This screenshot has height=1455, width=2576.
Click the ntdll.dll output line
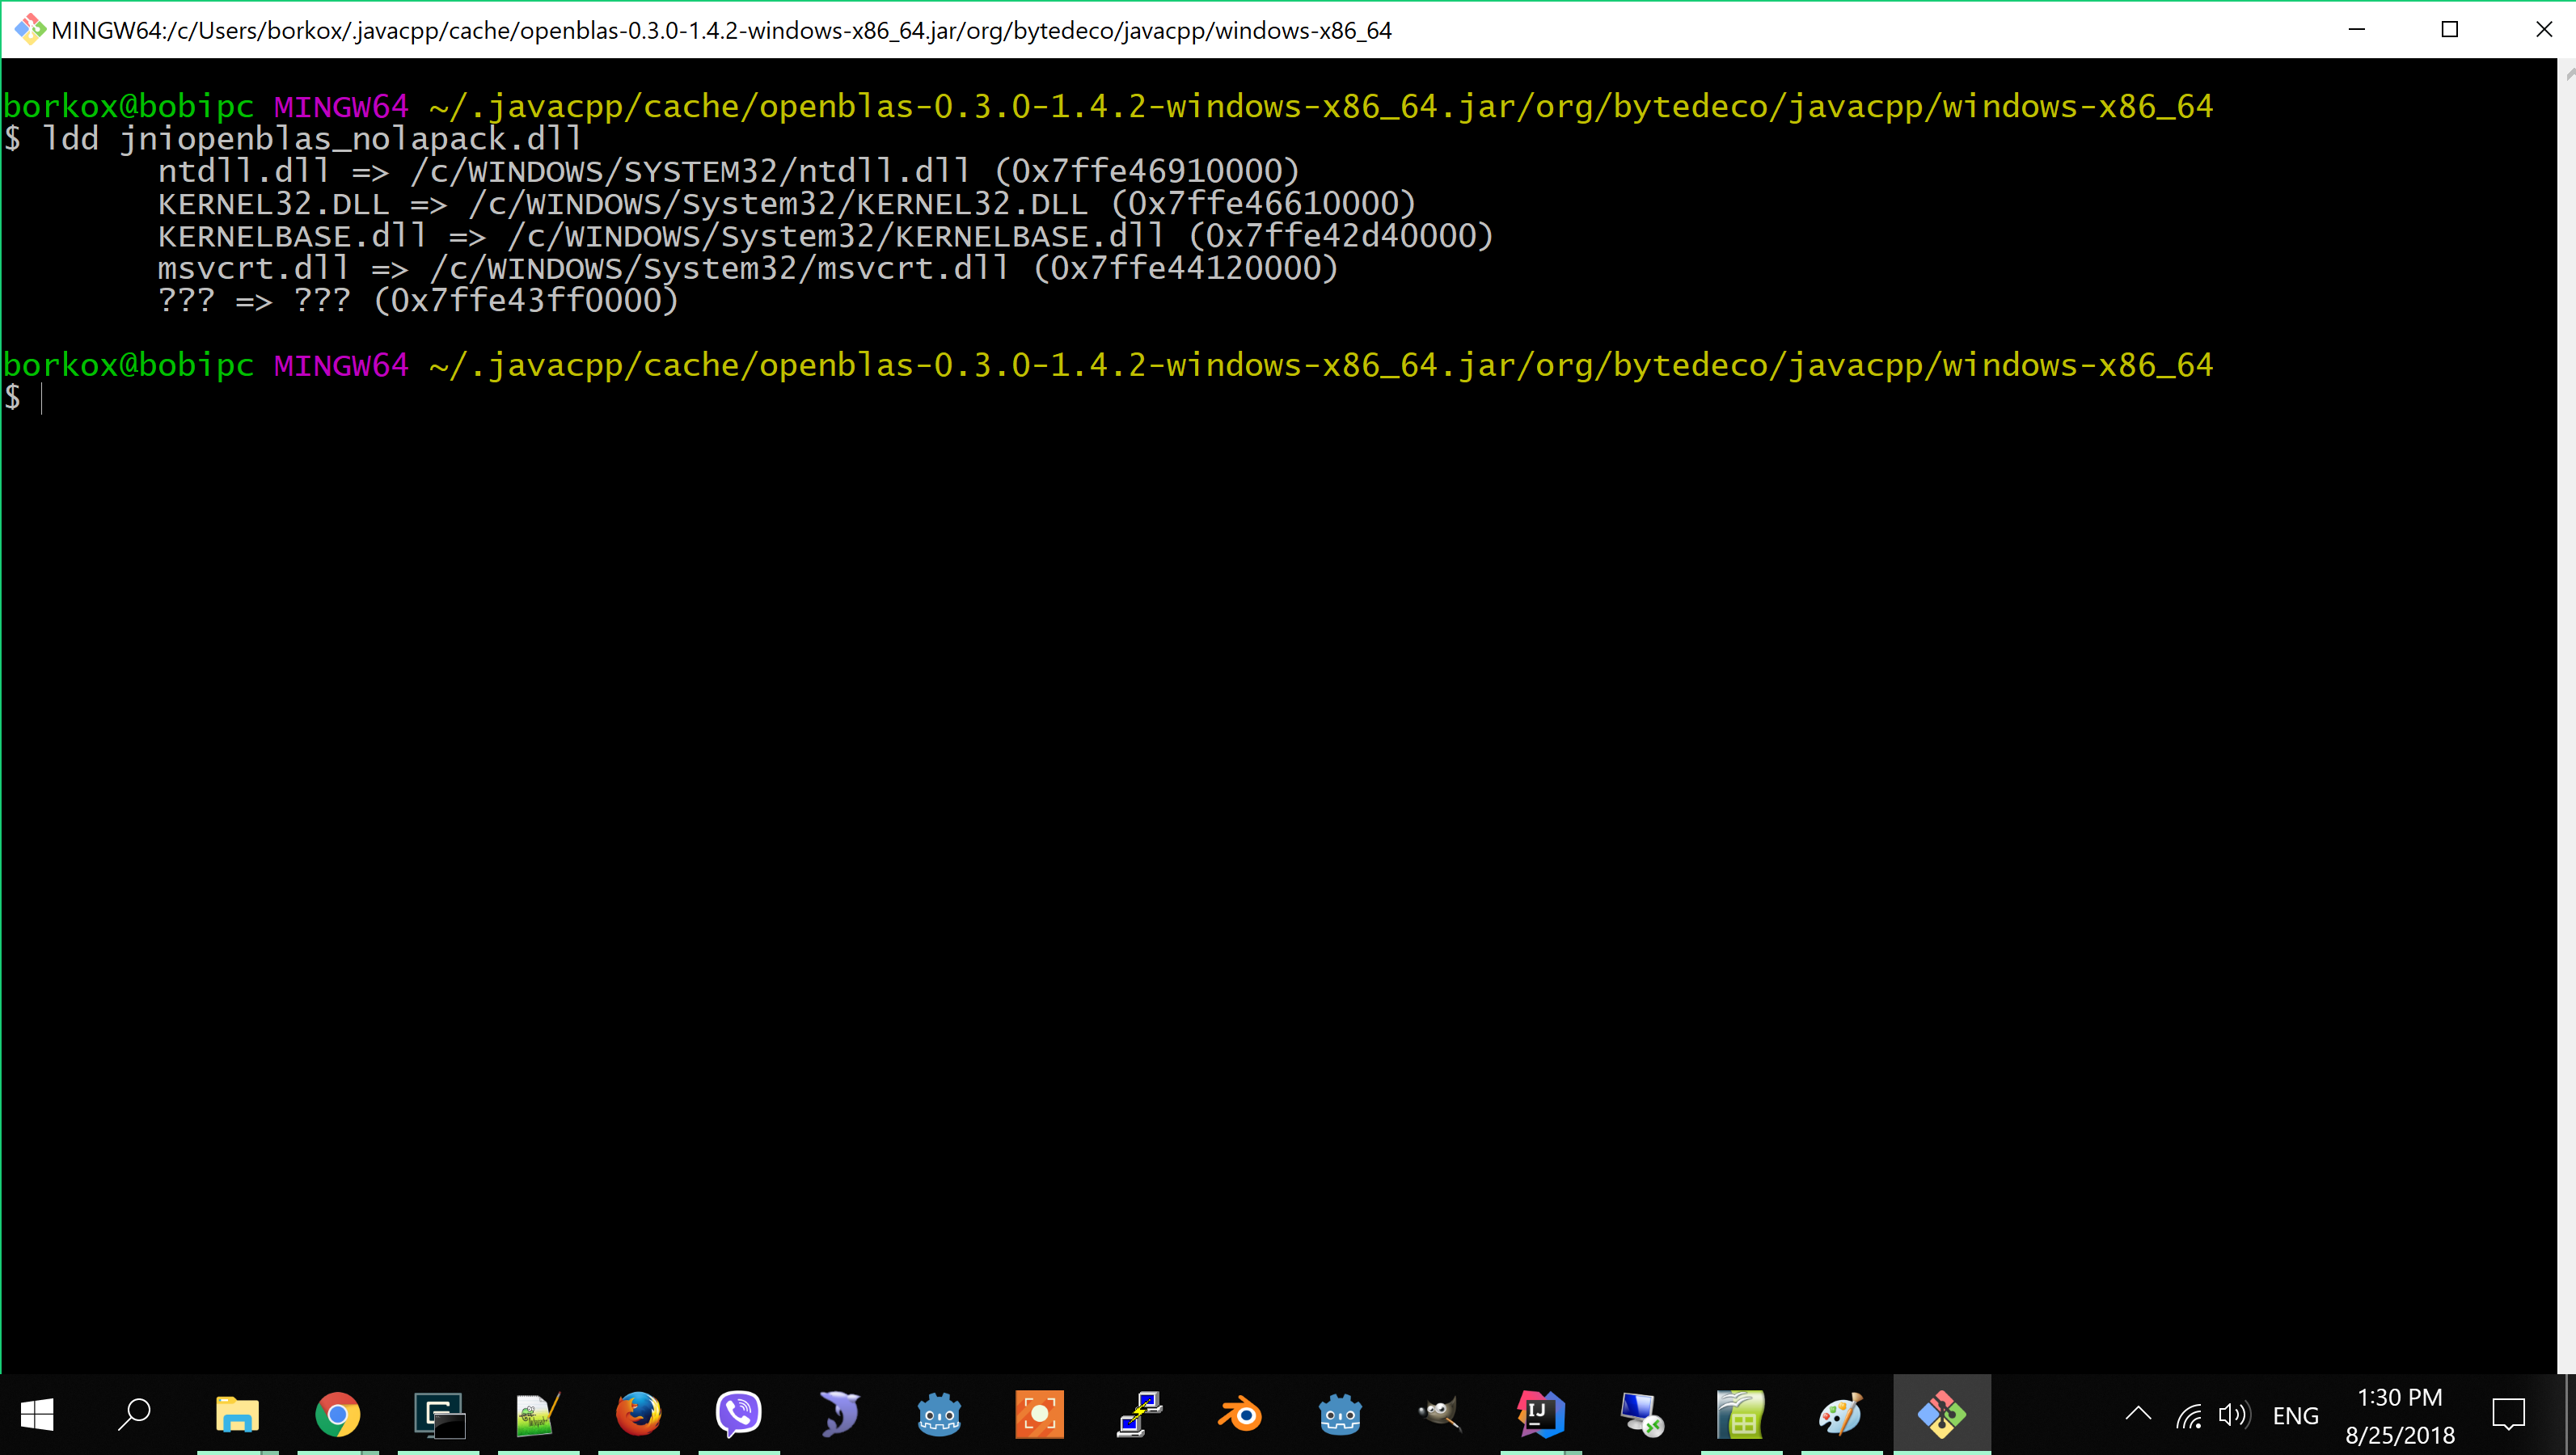(x=728, y=170)
